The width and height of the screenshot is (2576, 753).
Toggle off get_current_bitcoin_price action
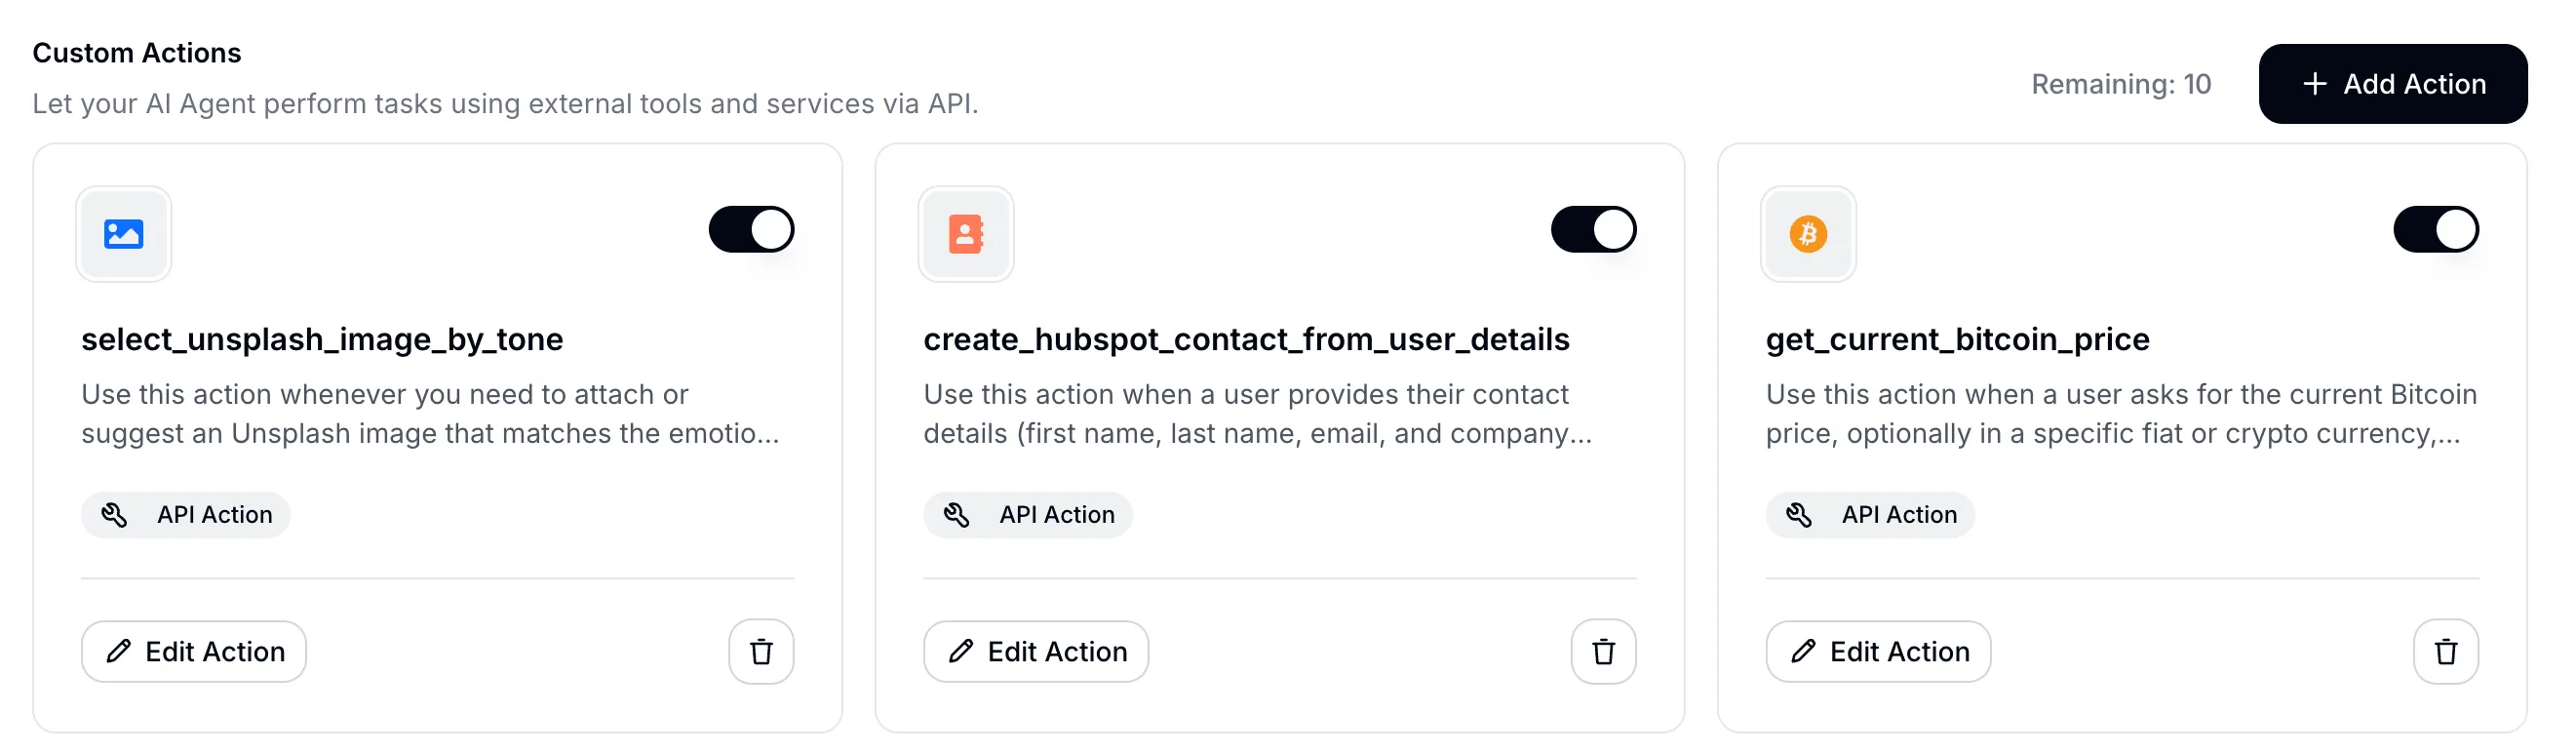(2436, 229)
